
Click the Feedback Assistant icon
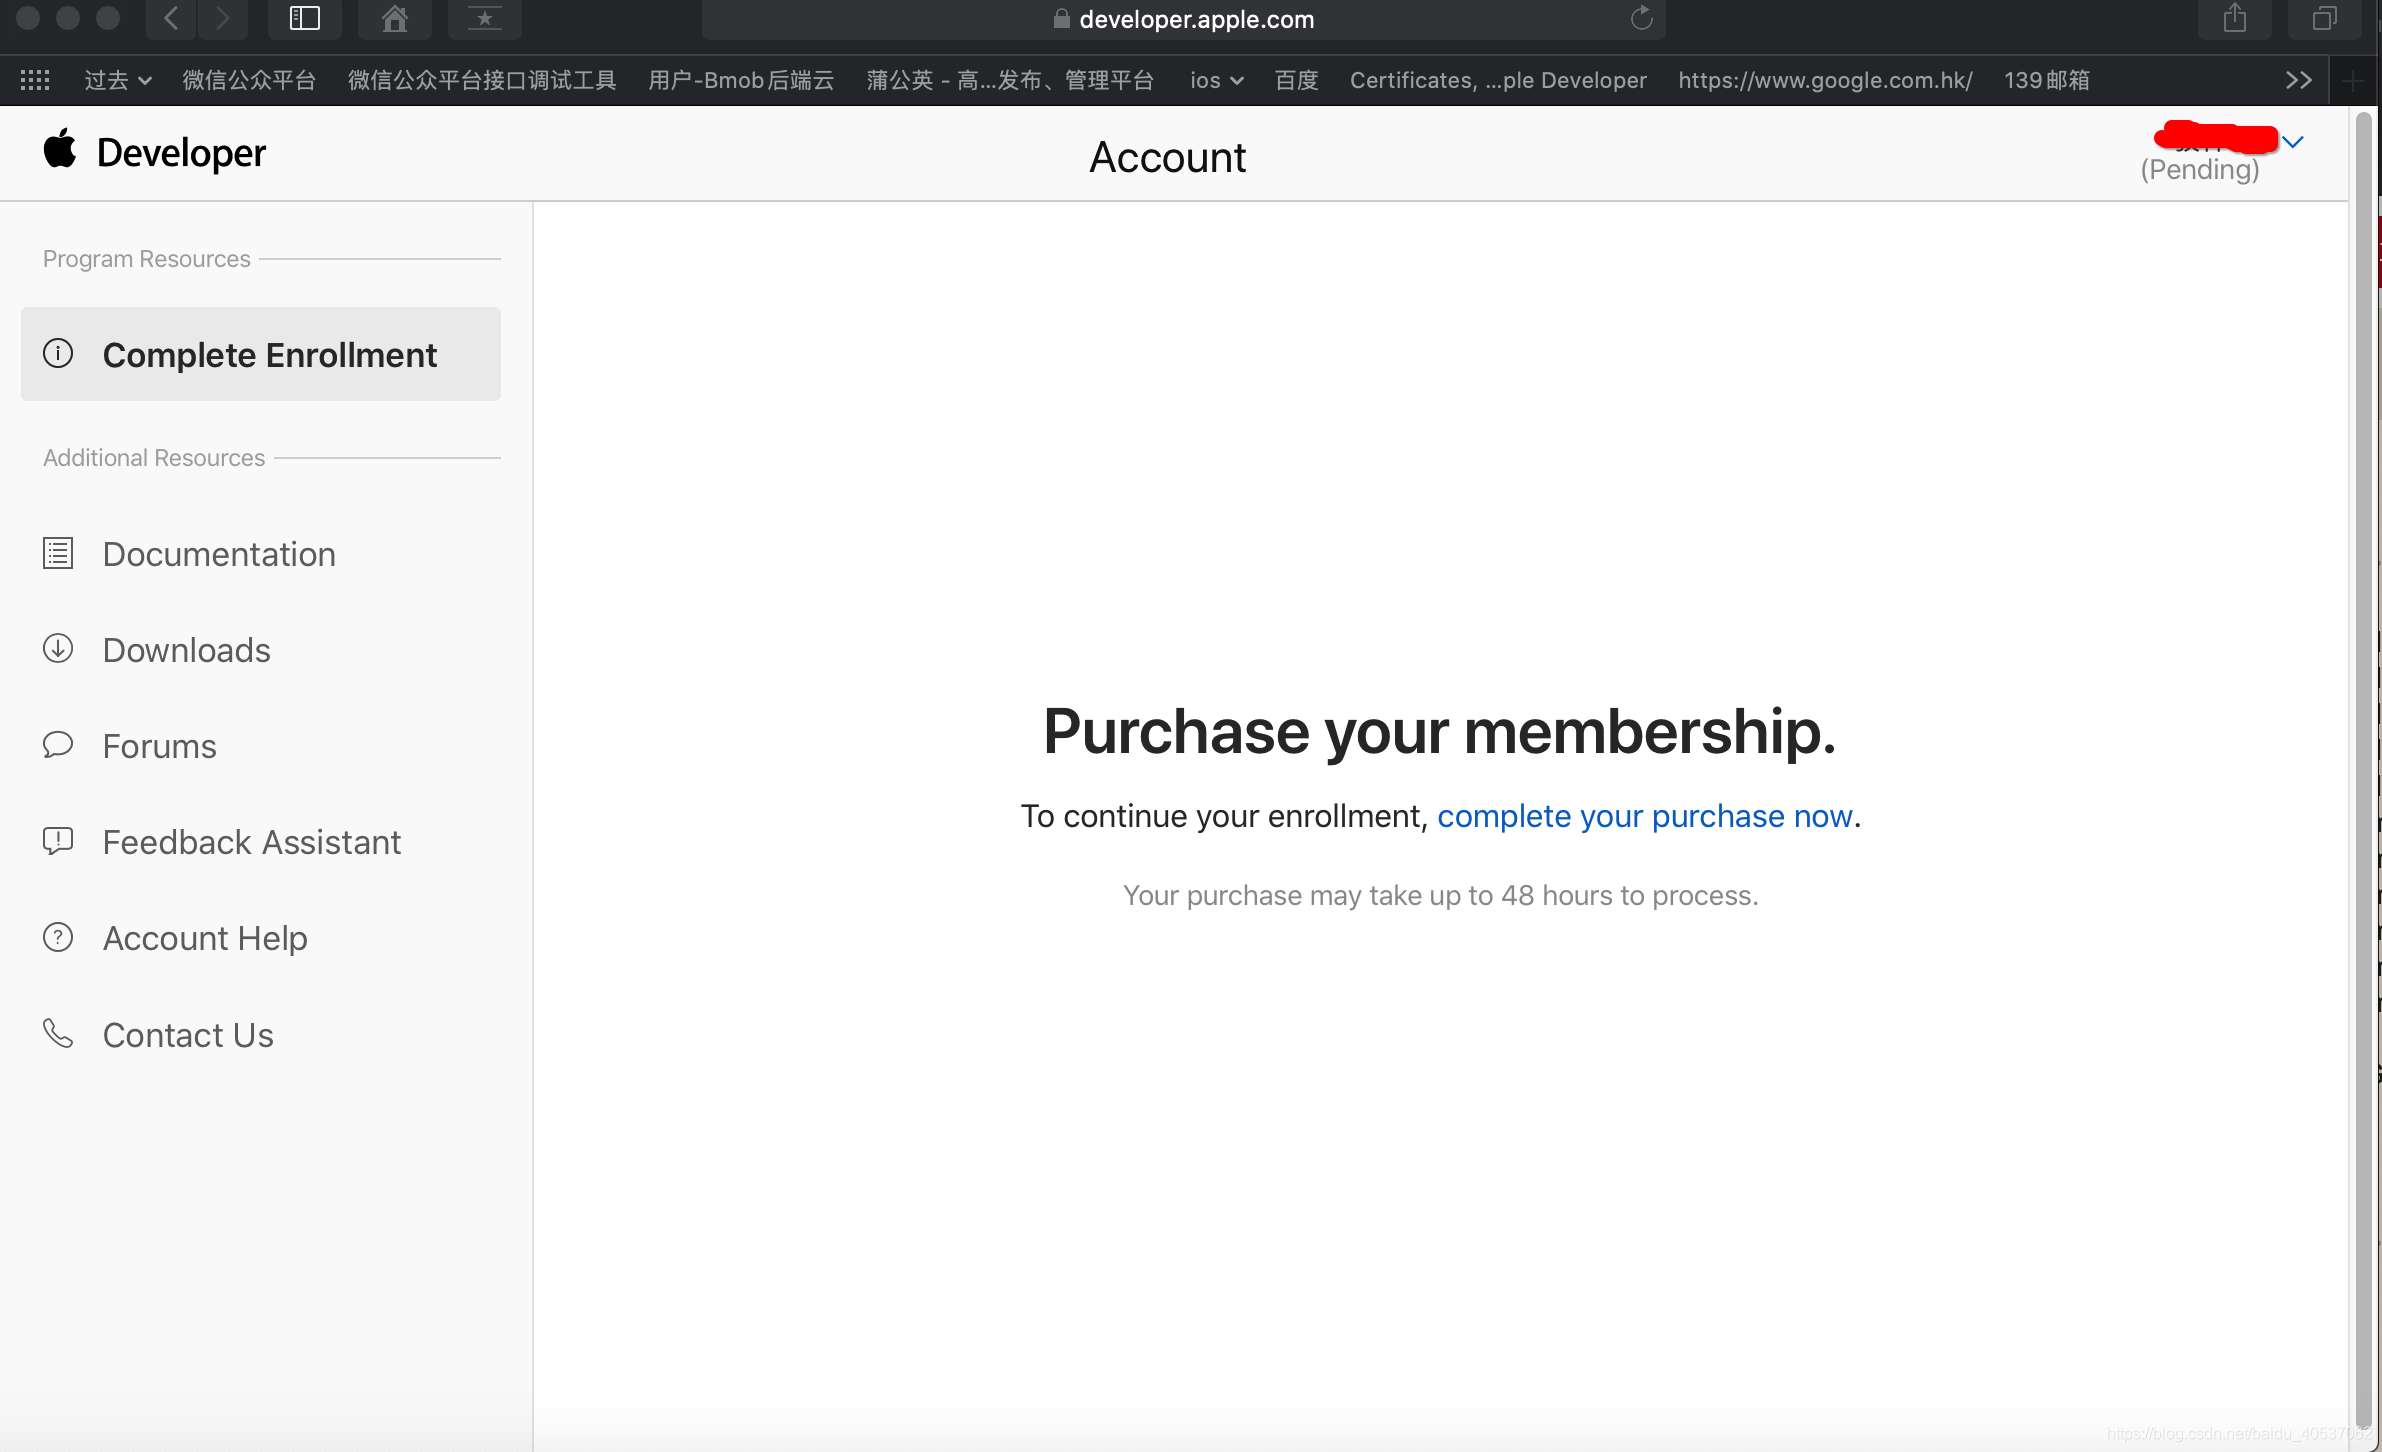click(56, 841)
